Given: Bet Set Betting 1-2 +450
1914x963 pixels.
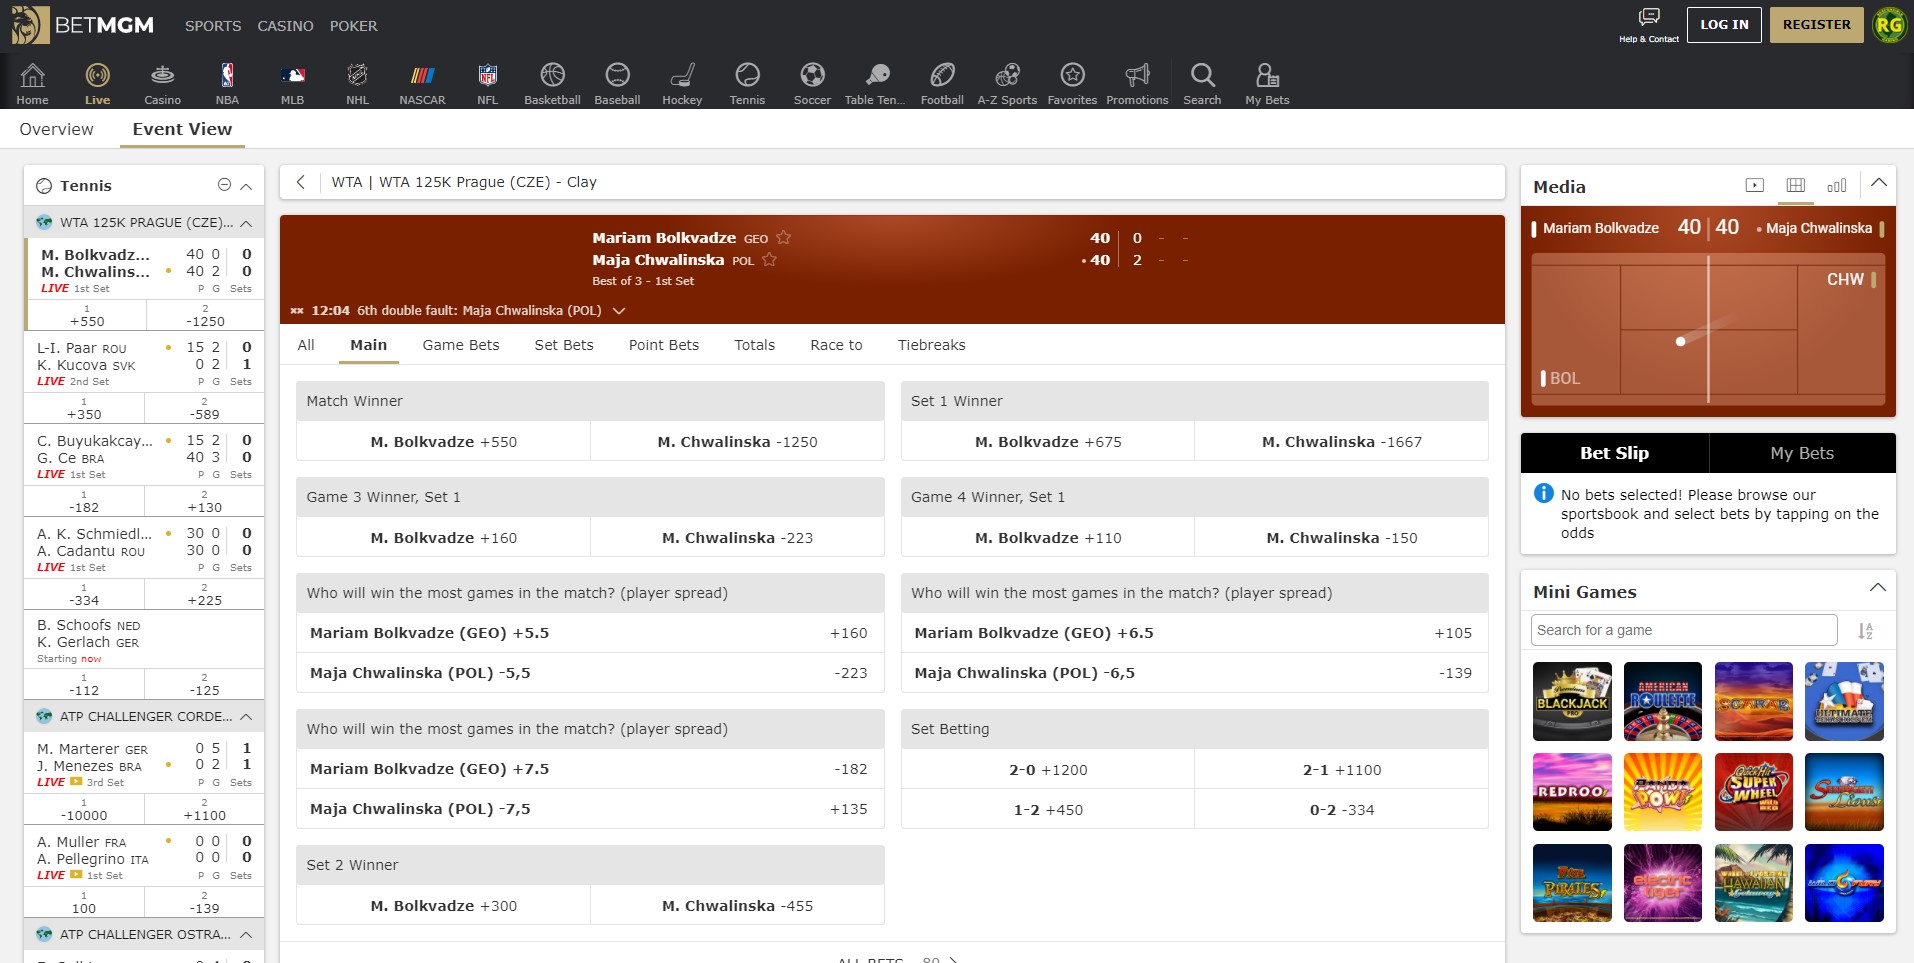Looking at the screenshot, I should (x=1048, y=810).
